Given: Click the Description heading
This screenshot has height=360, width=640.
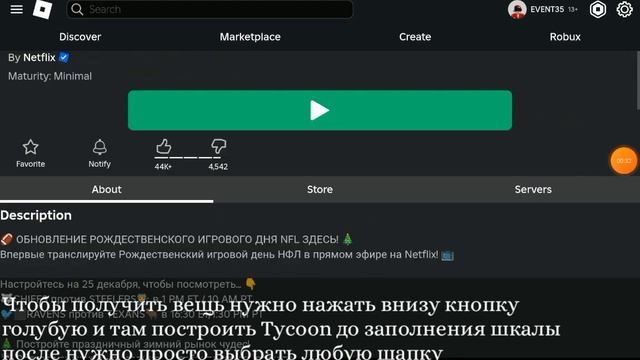Looking at the screenshot, I should 36,216.
